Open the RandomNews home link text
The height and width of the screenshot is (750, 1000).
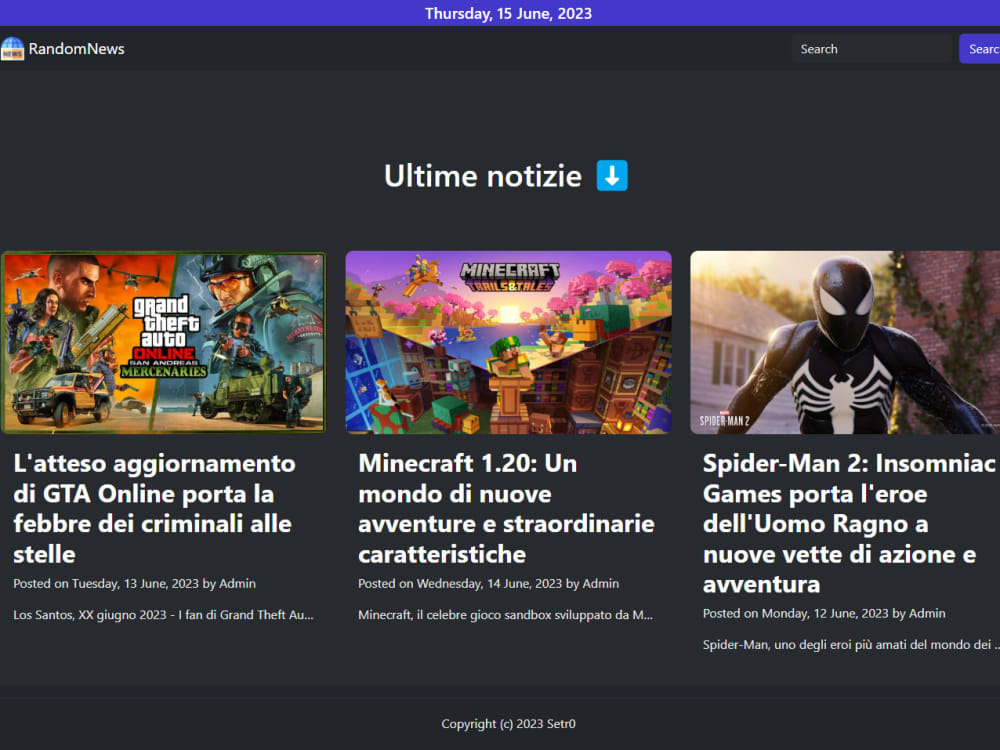pos(77,49)
